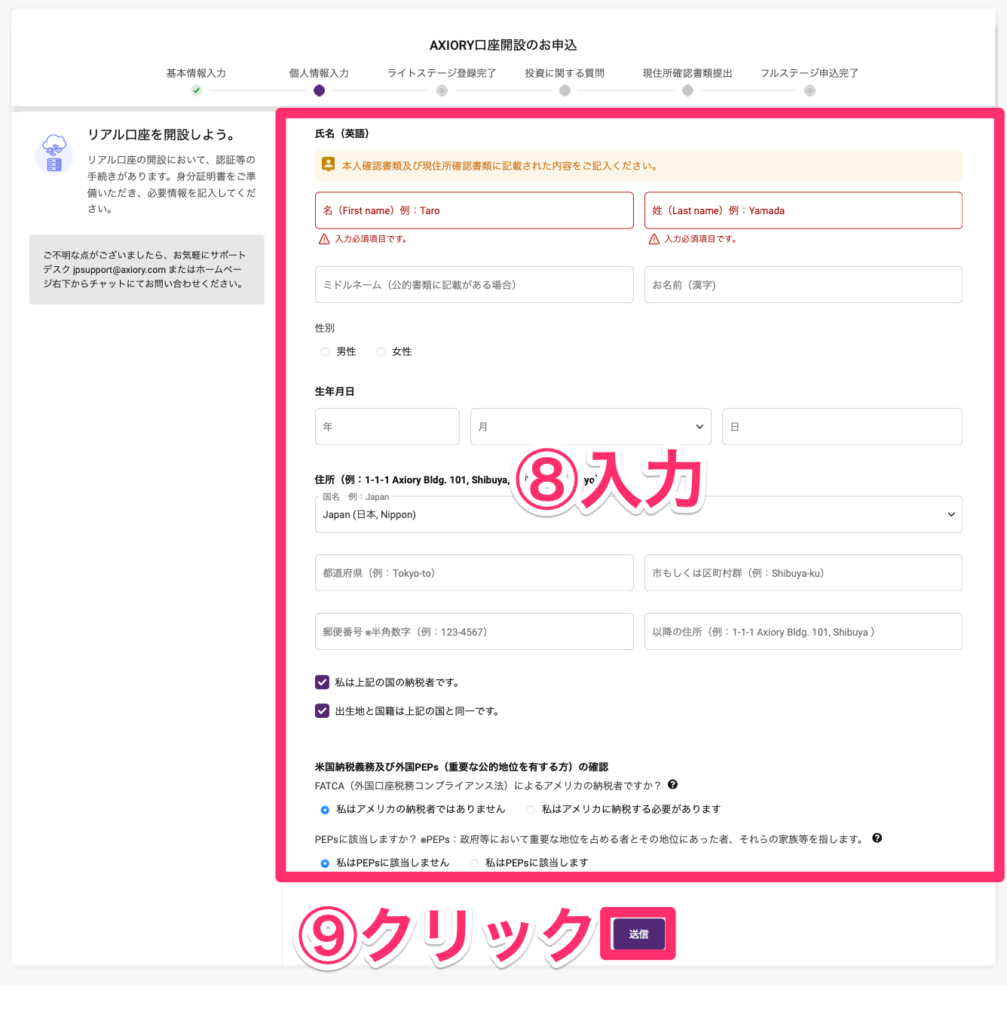
Task: Click the 性別 label
Action: (x=325, y=328)
